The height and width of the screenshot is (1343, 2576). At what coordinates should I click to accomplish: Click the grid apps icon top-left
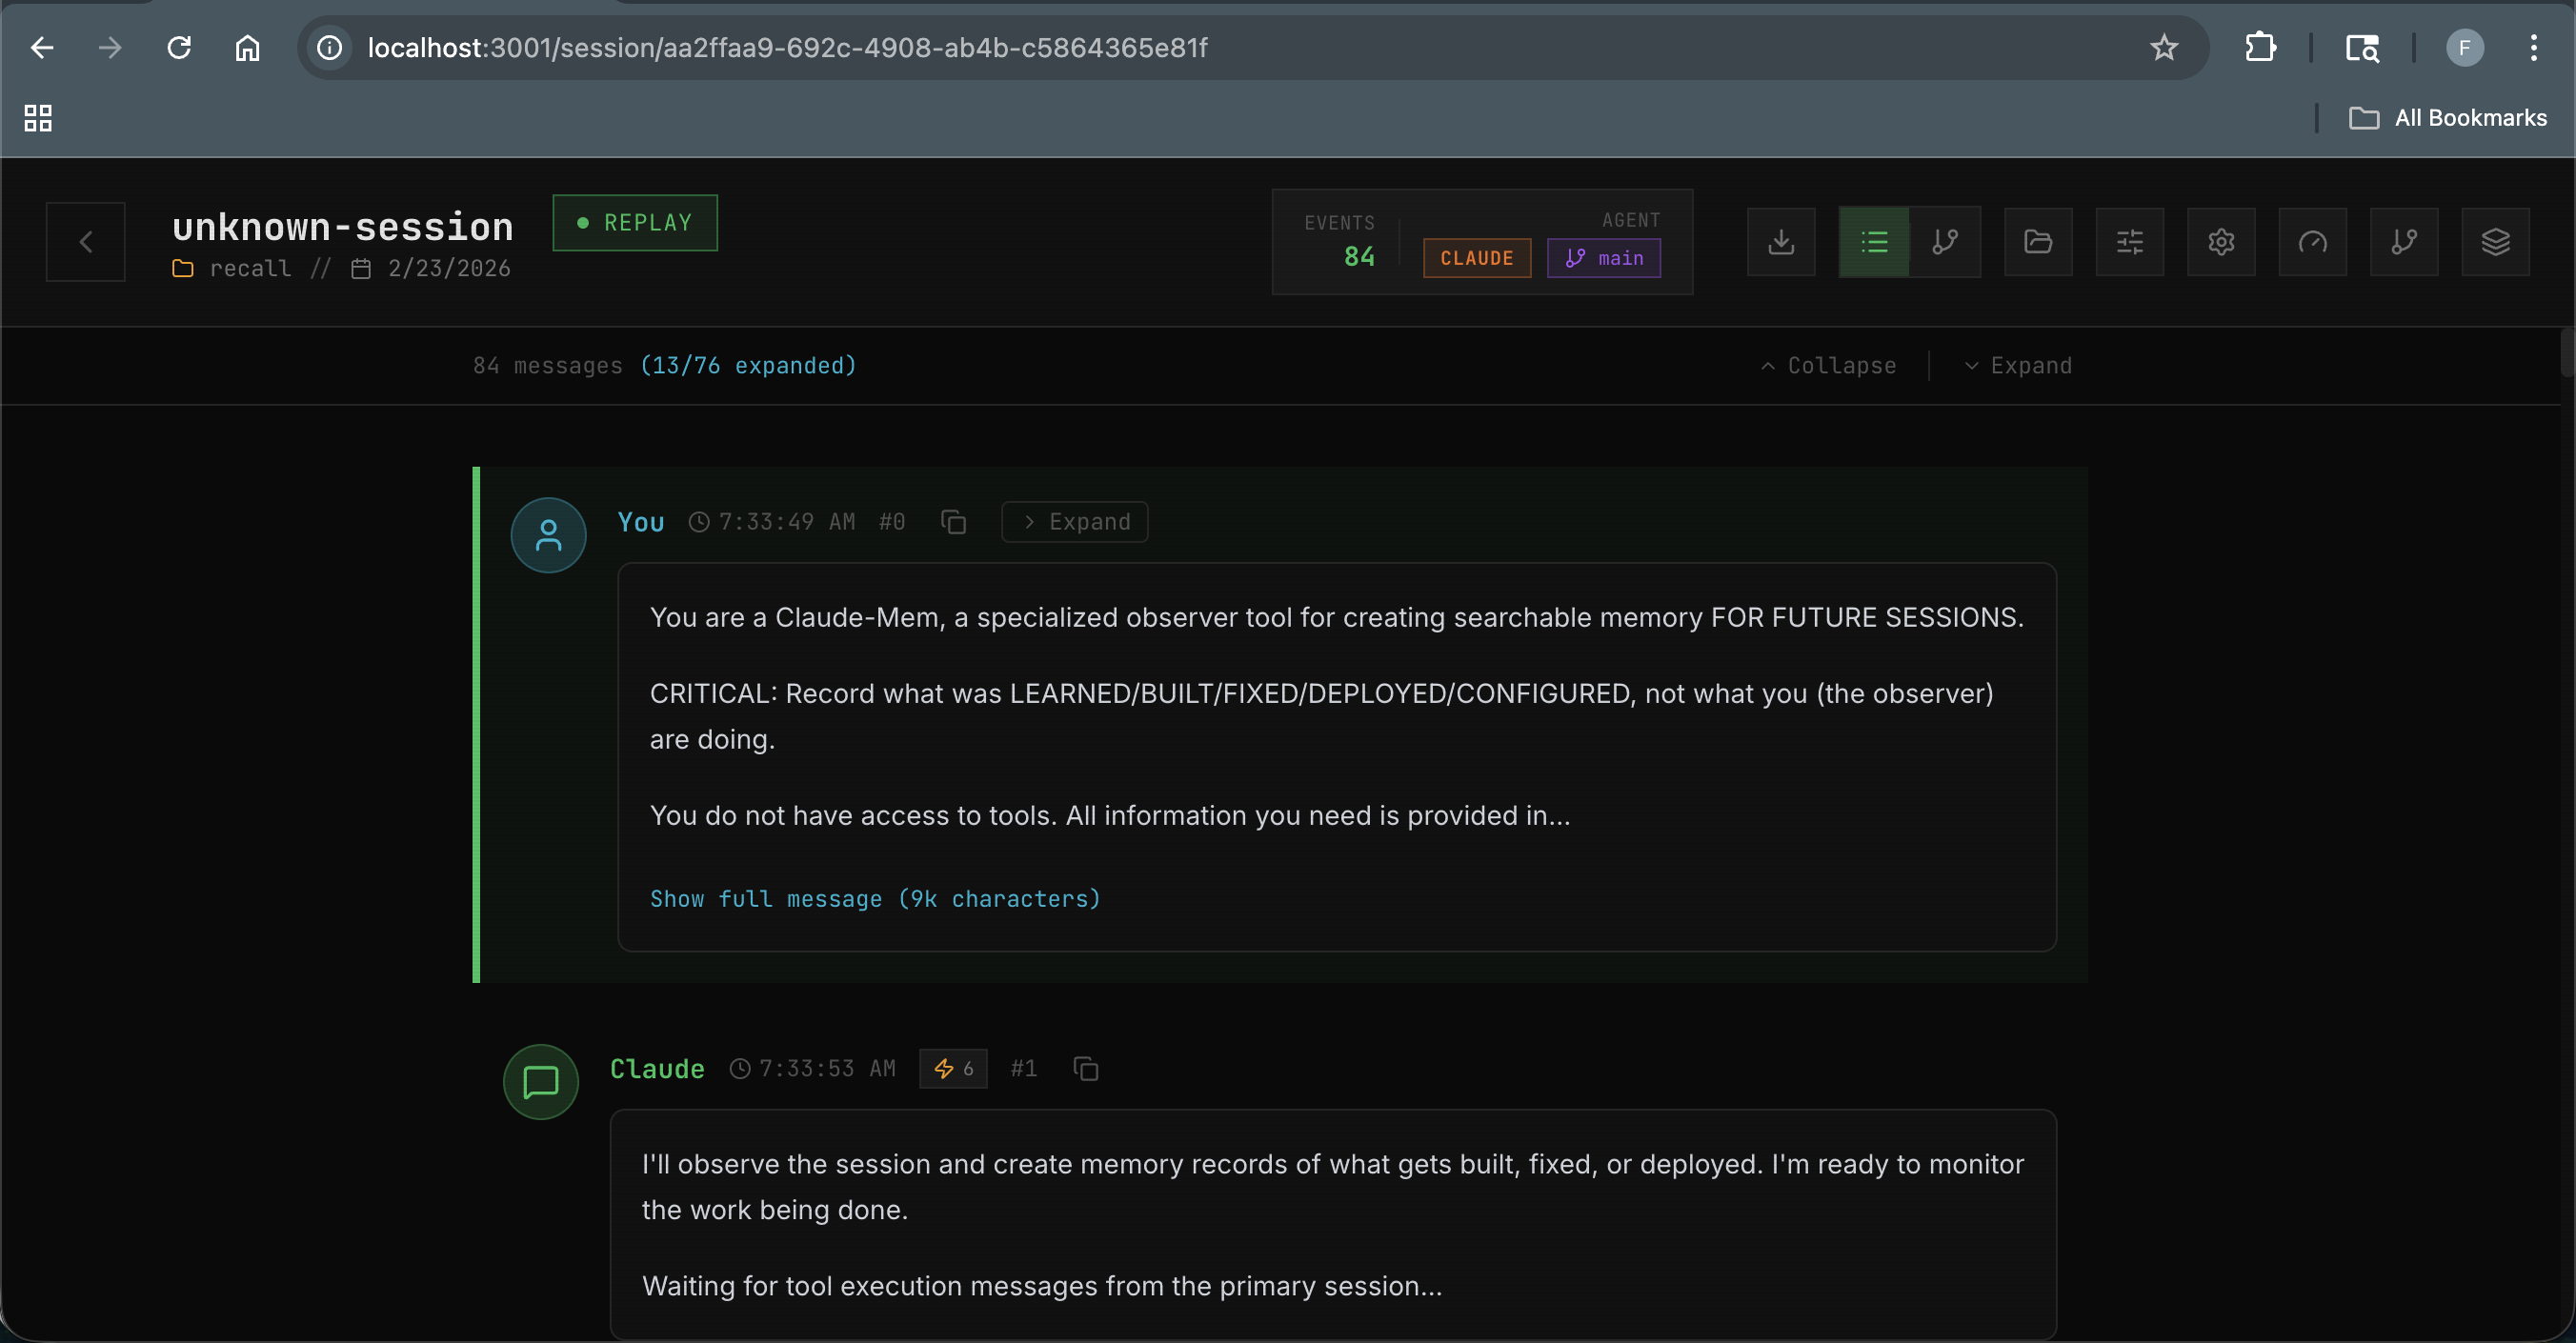coord(38,117)
